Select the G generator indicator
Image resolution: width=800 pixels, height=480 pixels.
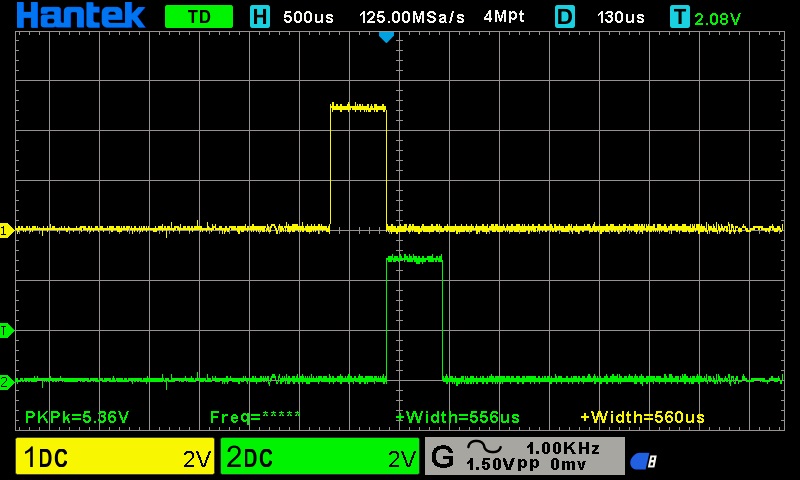(x=441, y=458)
